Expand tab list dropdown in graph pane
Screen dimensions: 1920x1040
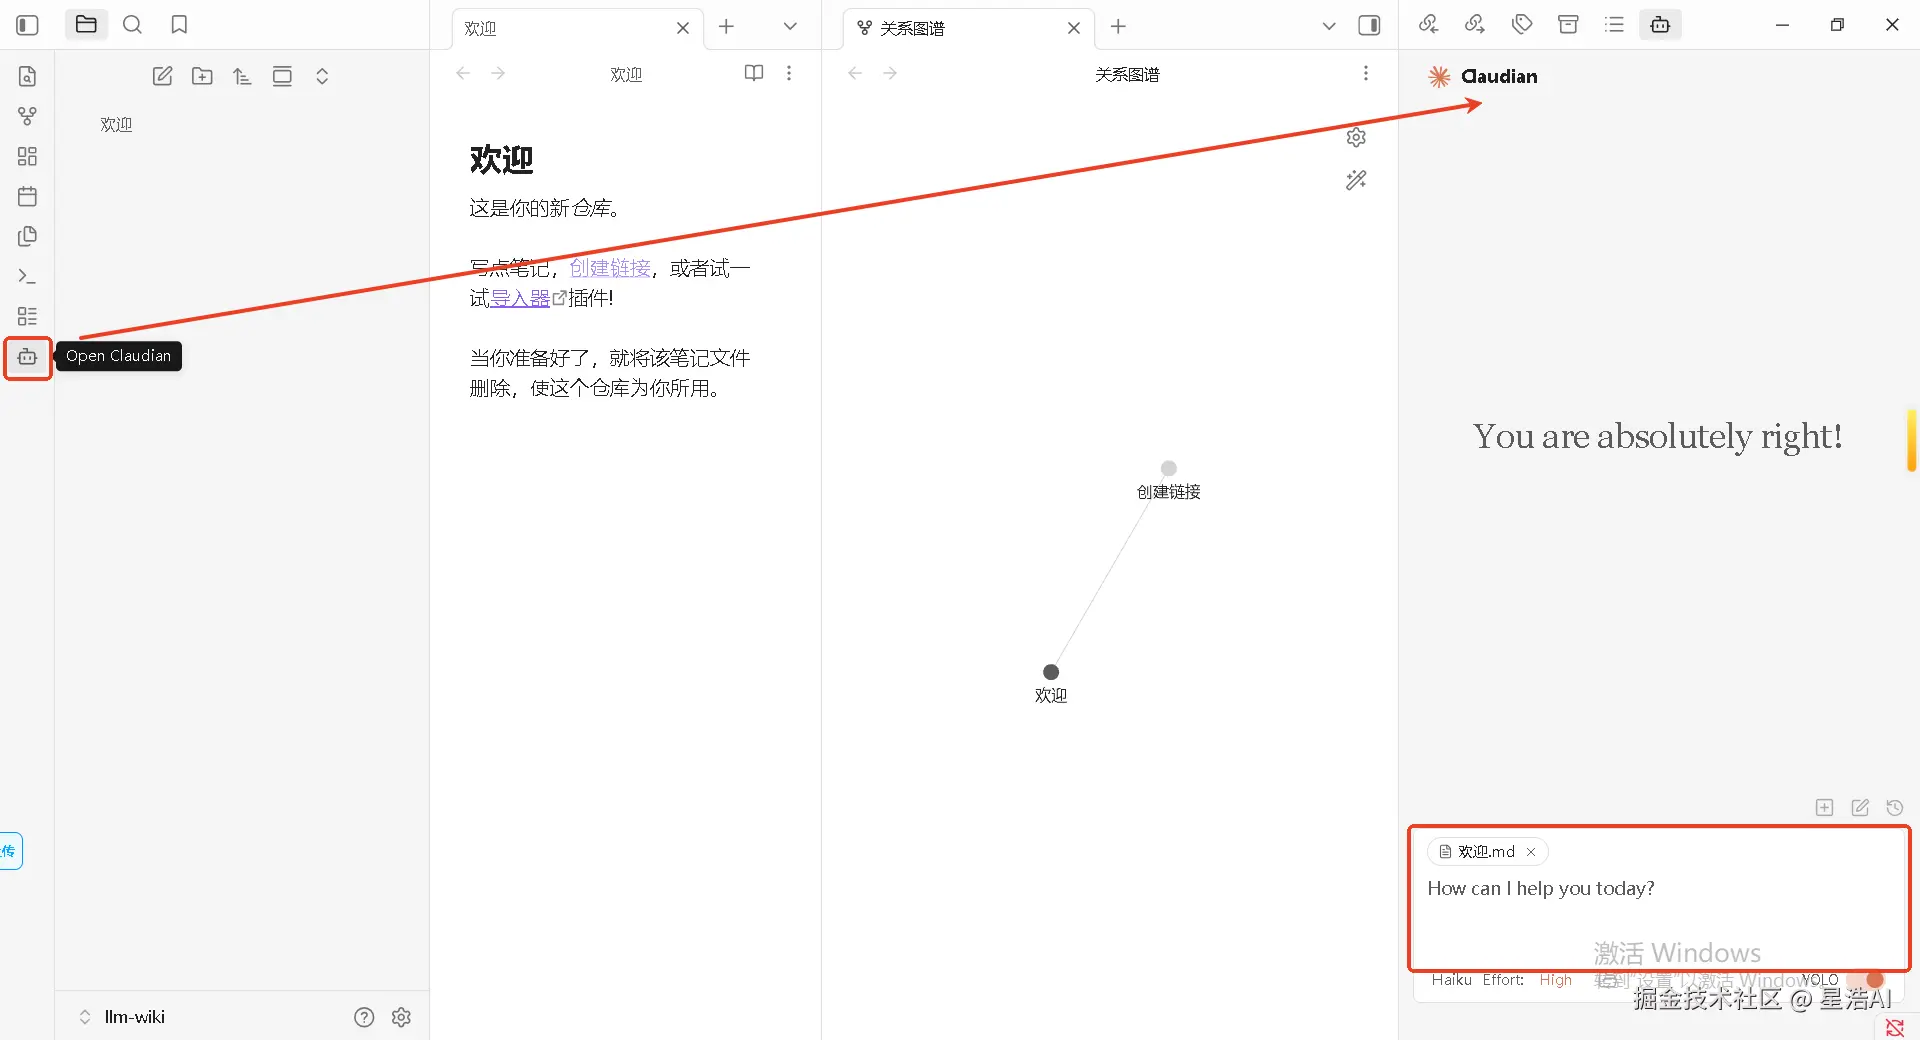pyautogui.click(x=1329, y=27)
